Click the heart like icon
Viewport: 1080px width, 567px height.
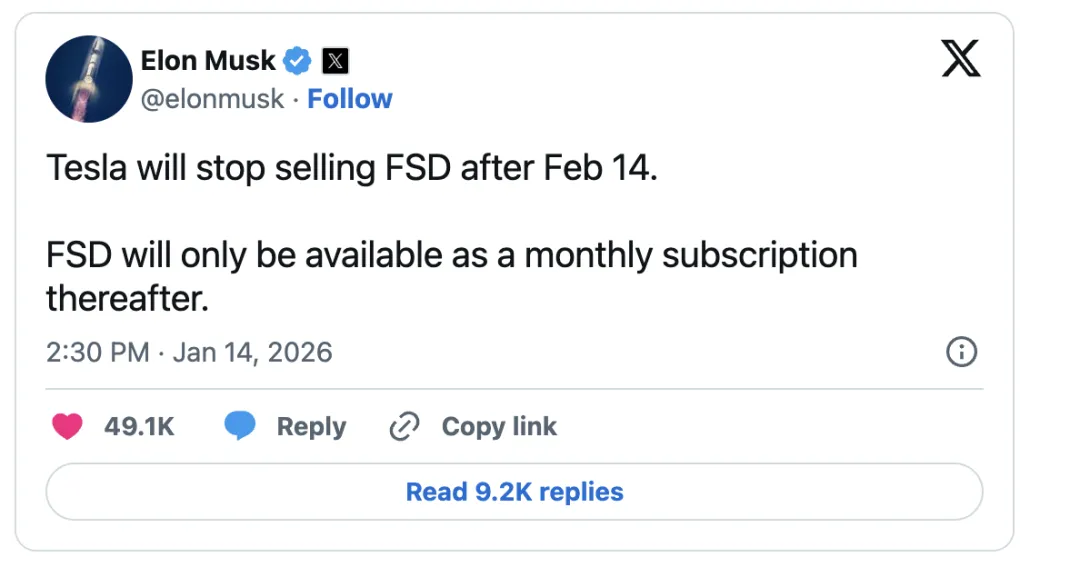pos(68,427)
